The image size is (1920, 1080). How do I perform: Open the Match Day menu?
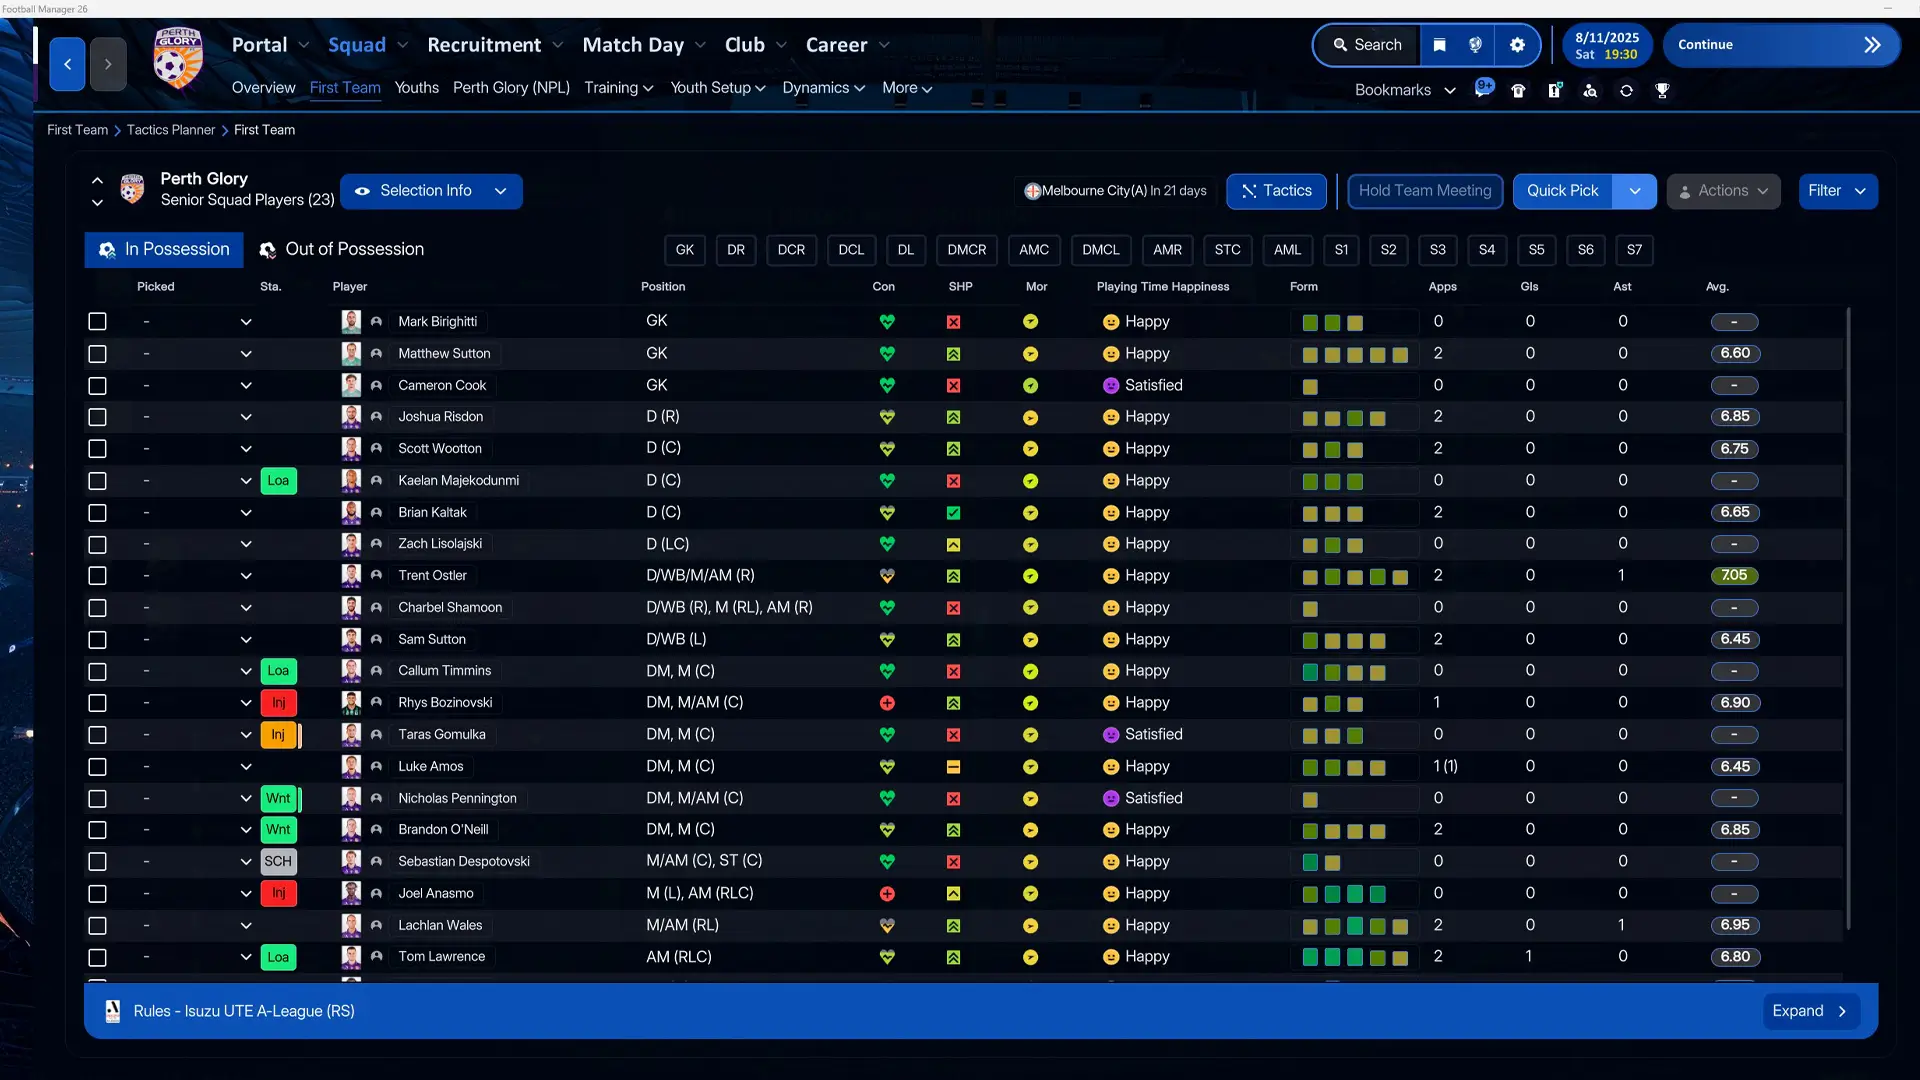(x=633, y=45)
